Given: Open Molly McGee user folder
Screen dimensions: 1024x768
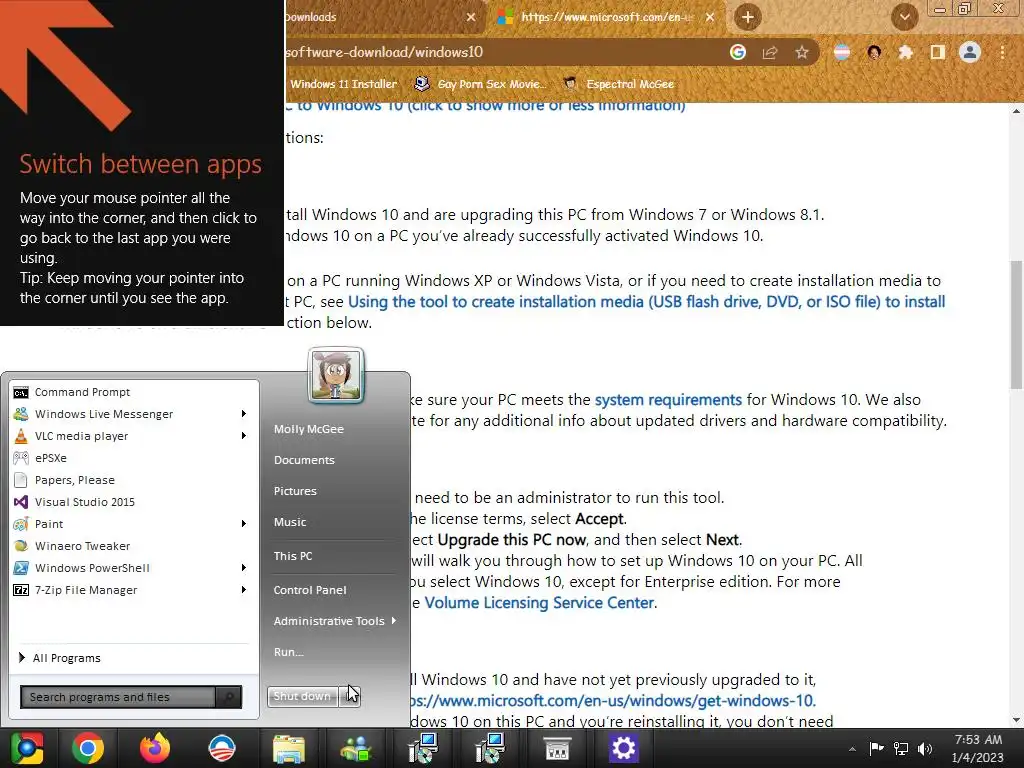Looking at the screenshot, I should click(x=309, y=429).
